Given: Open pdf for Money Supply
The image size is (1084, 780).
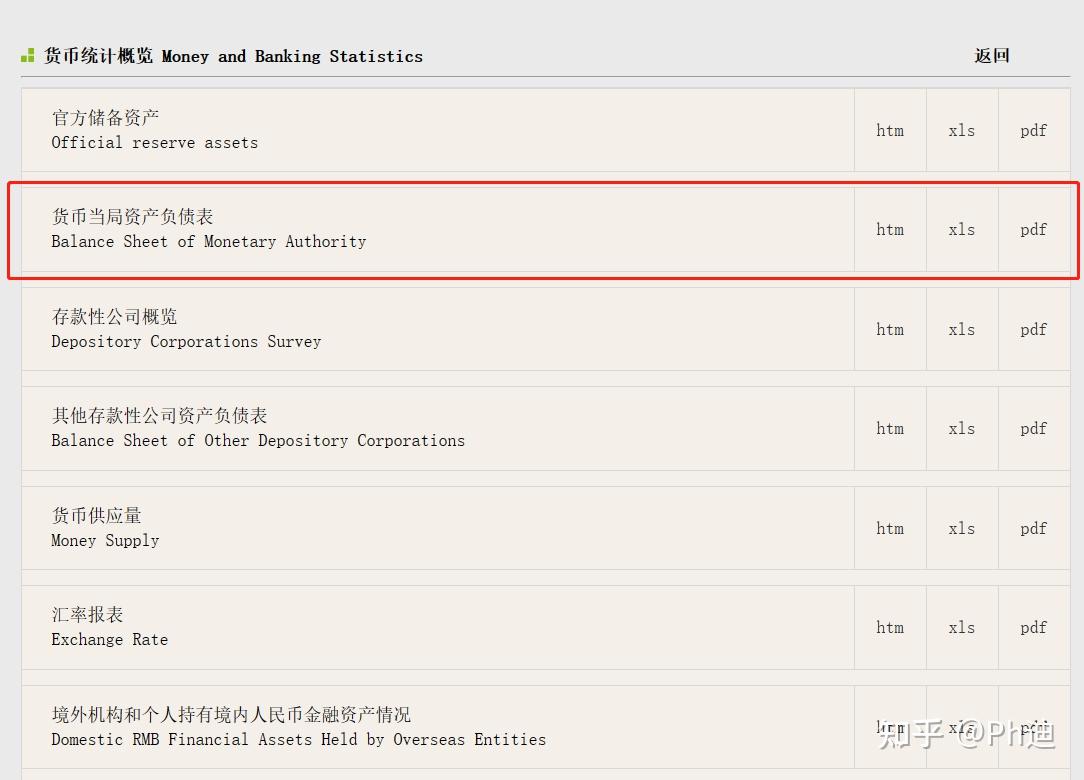Looking at the screenshot, I should (x=1034, y=528).
